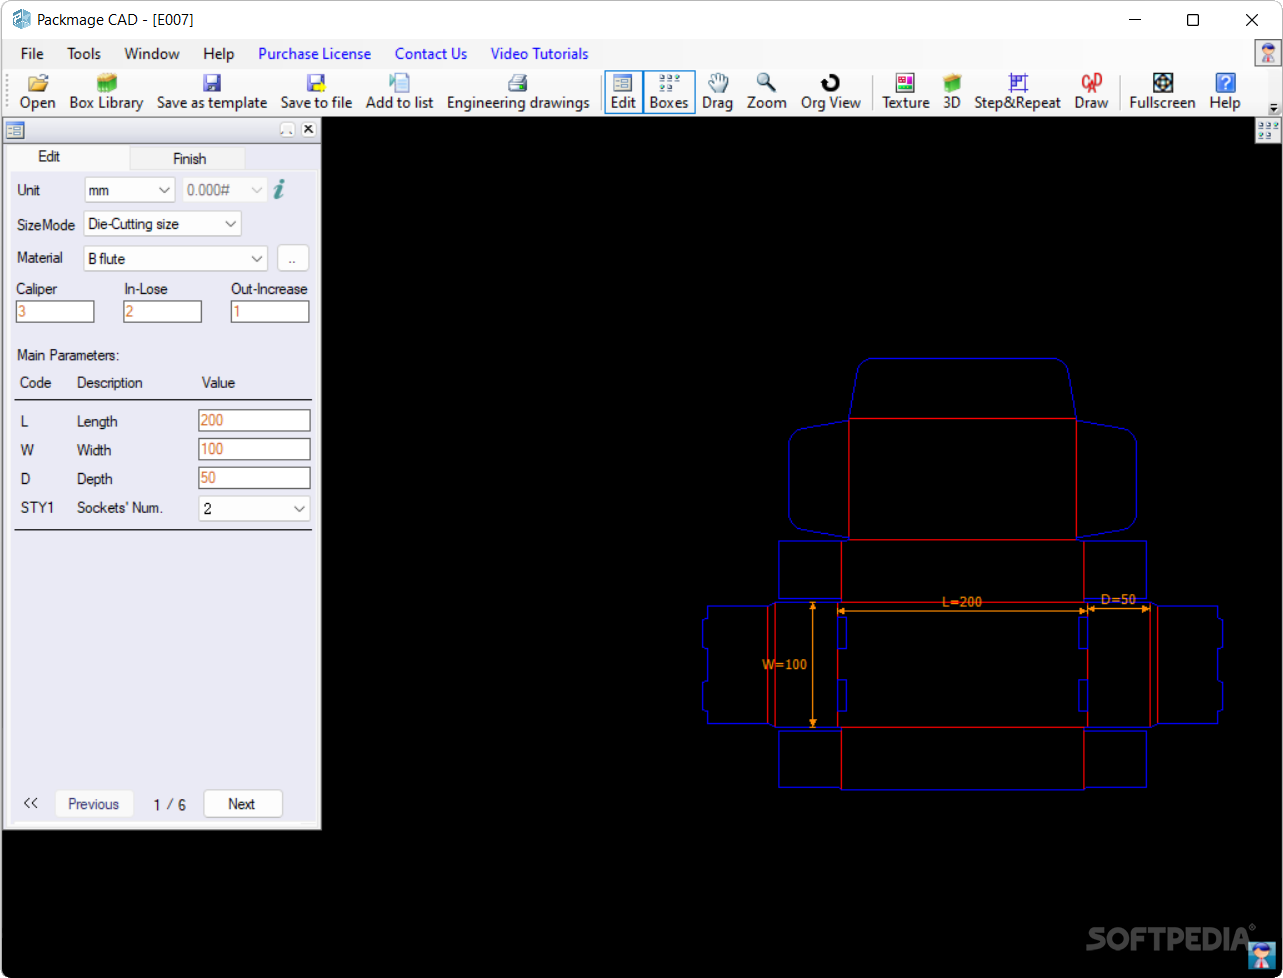Viewport: 1283px width, 978px height.
Task: Open the Sockets' Num. dropdown
Action: [254, 509]
